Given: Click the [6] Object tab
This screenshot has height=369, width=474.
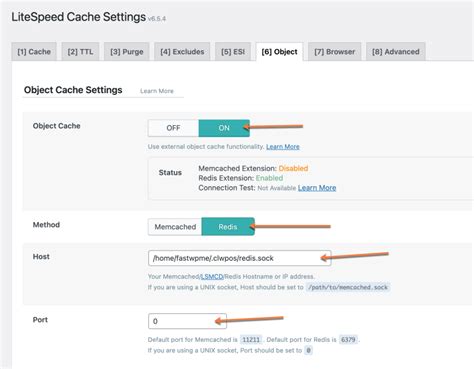Looking at the screenshot, I should pyautogui.click(x=279, y=52).
